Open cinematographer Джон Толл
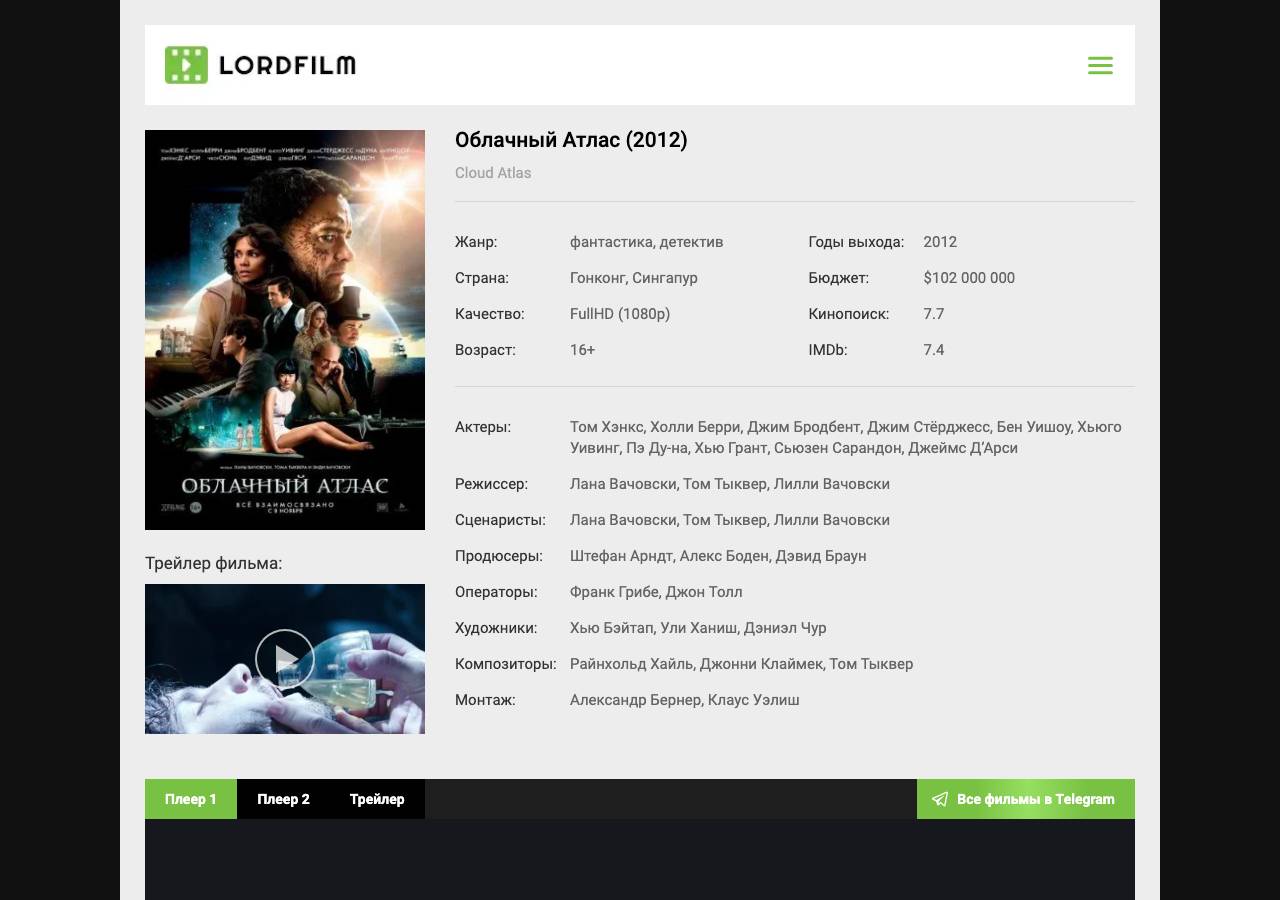1280x900 pixels. pyautogui.click(x=704, y=592)
